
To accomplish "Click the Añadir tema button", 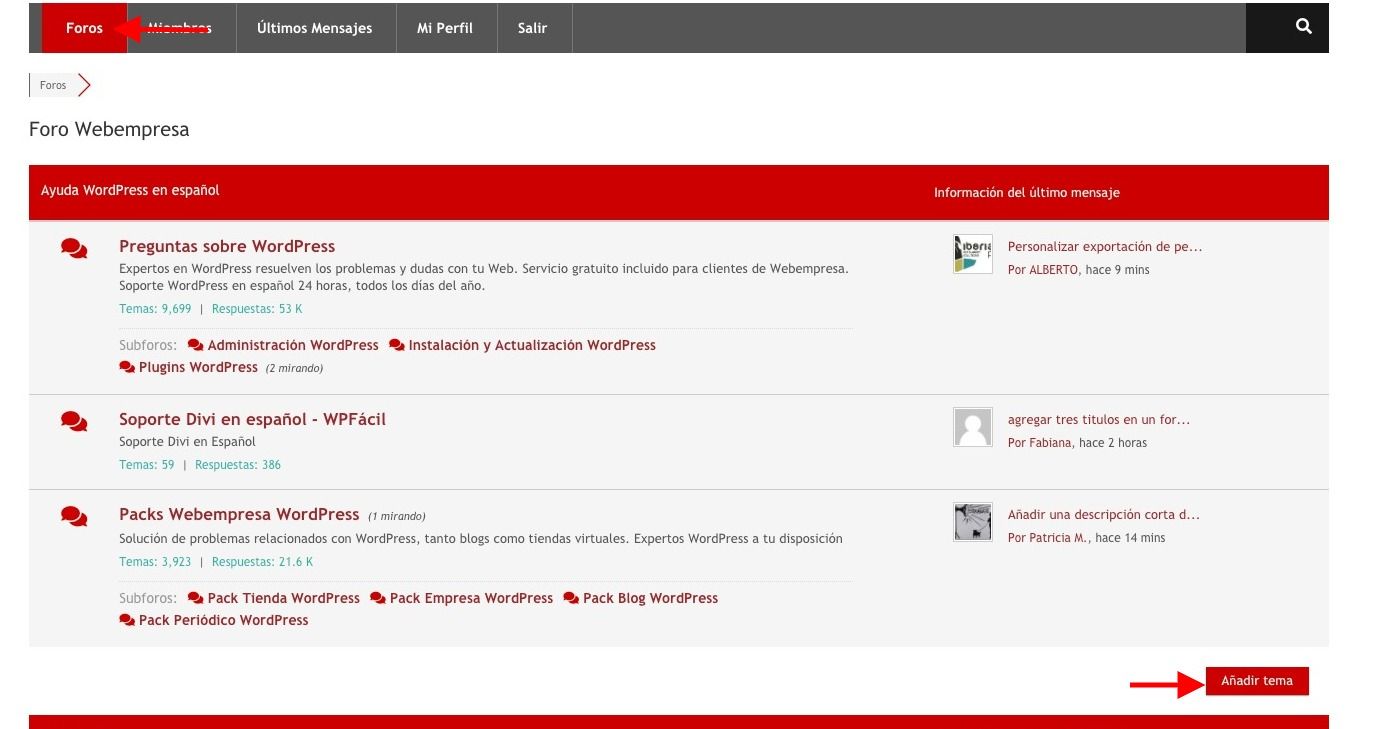I will coord(1257,681).
